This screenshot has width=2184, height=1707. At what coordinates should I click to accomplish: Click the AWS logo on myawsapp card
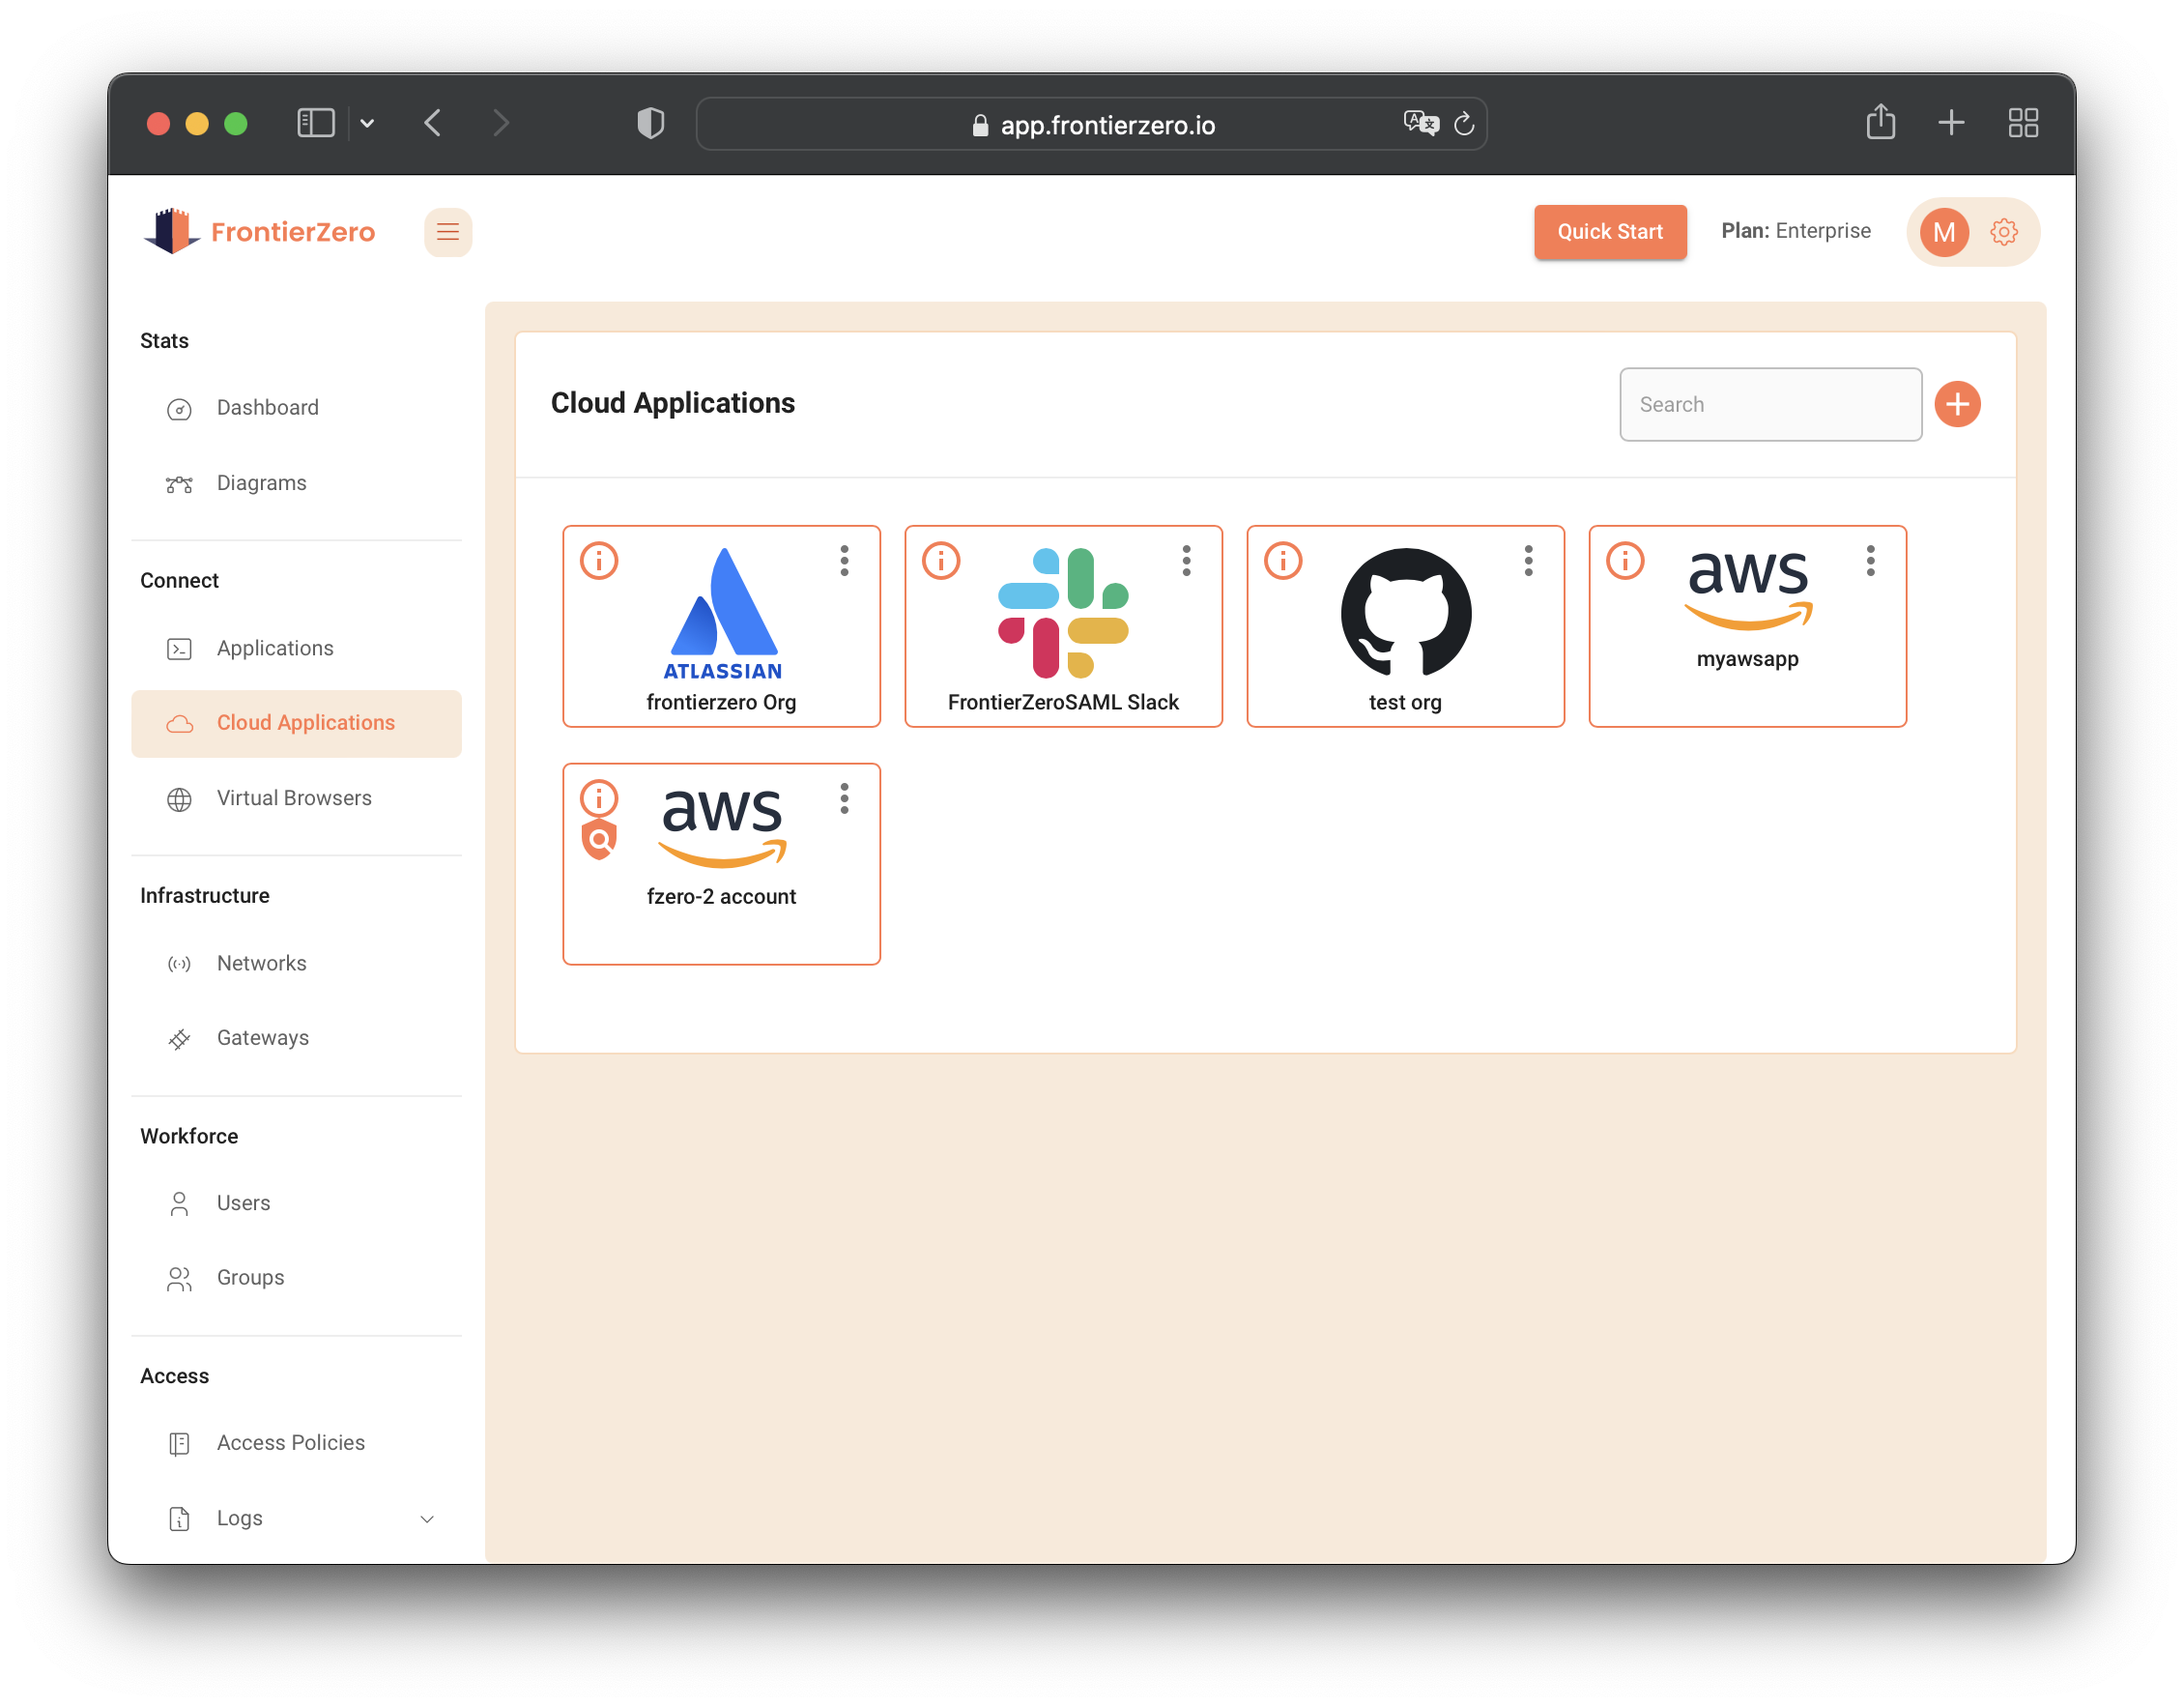pyautogui.click(x=1748, y=590)
